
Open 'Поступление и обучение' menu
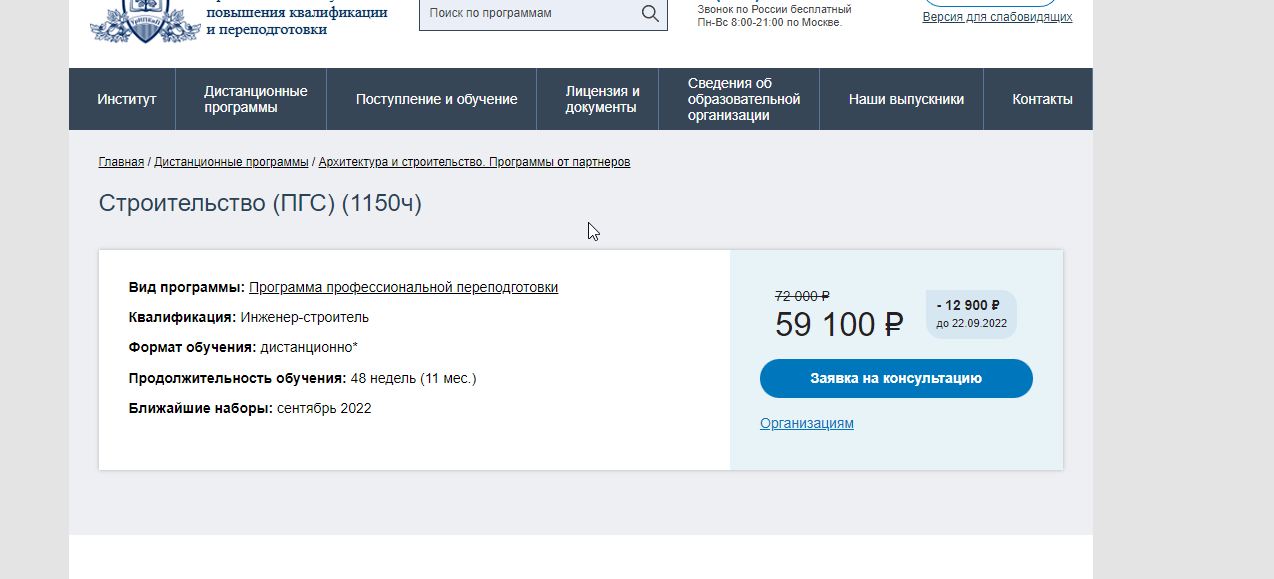coord(436,99)
